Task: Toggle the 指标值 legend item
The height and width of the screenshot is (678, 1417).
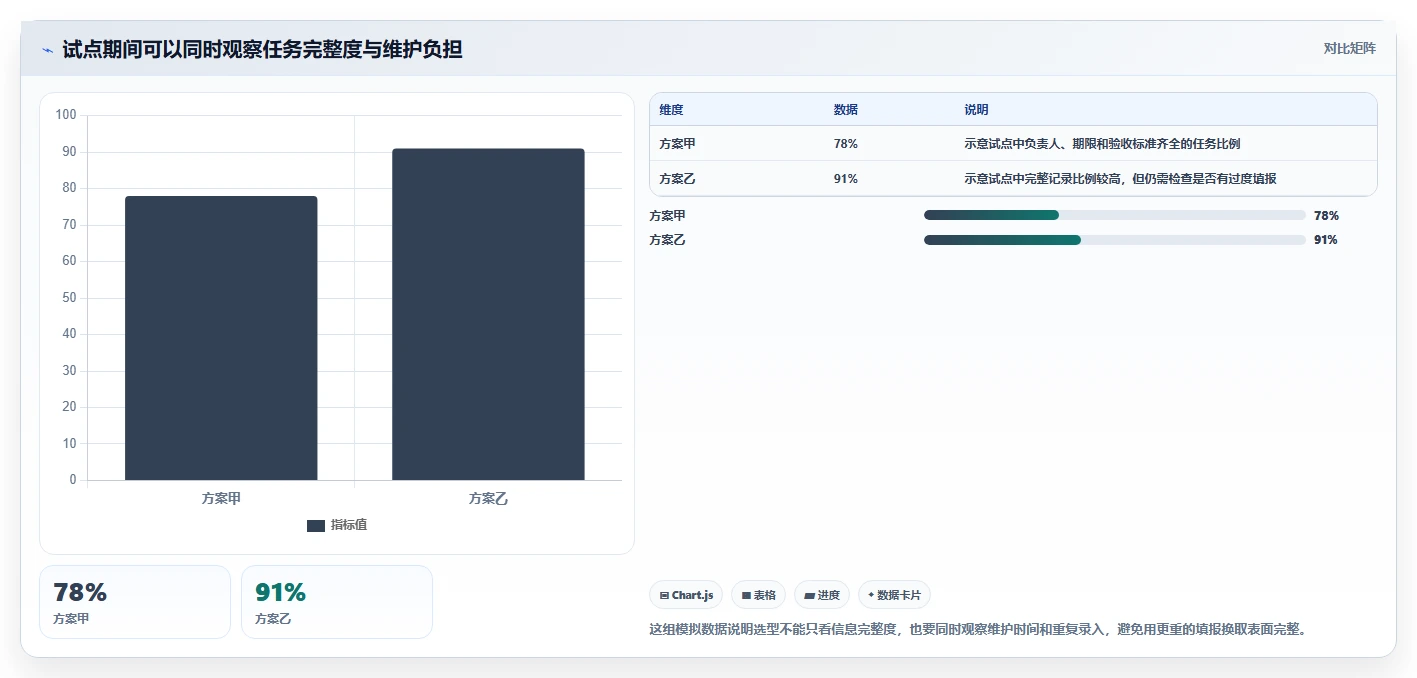Action: tap(337, 525)
